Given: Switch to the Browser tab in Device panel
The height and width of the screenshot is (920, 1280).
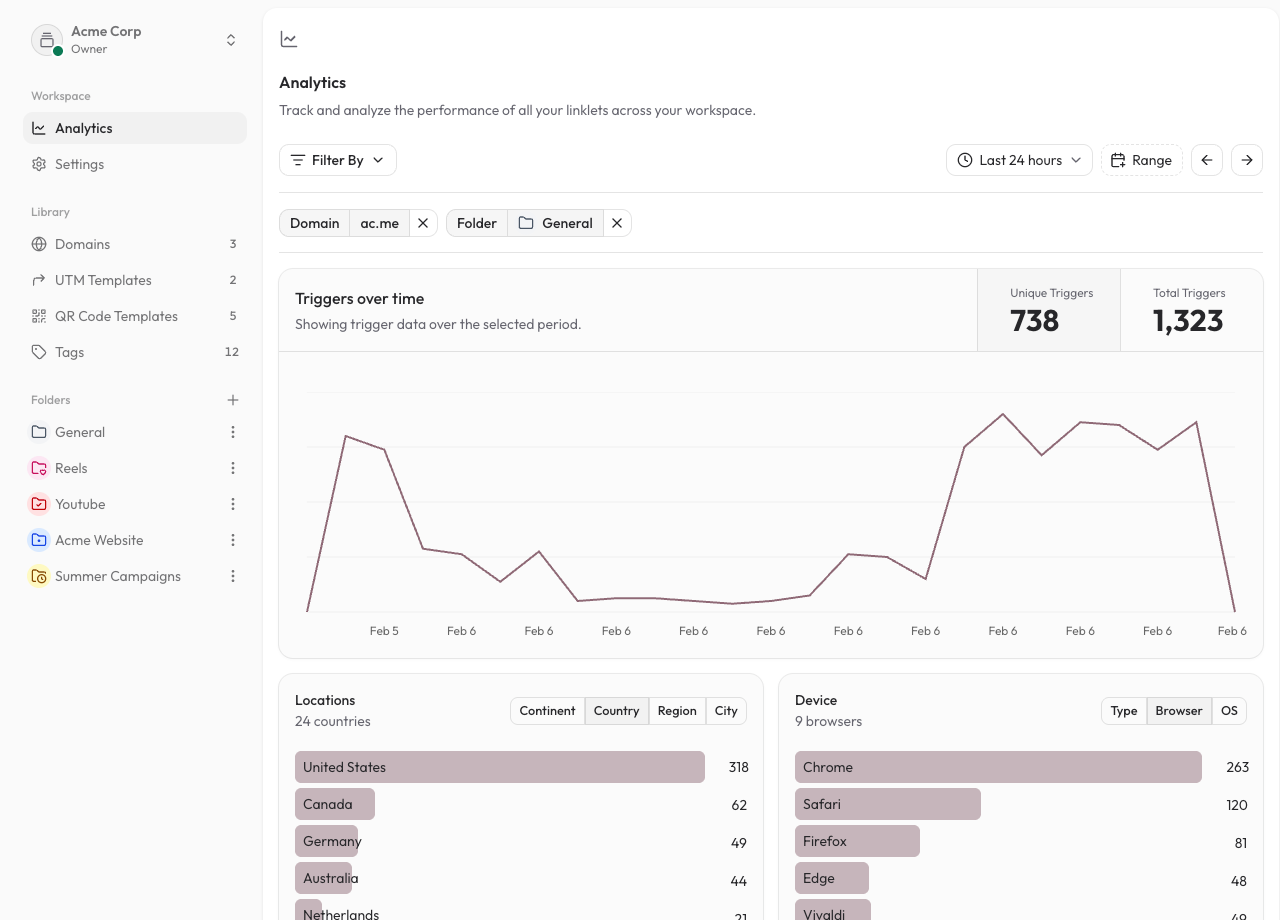Looking at the screenshot, I should (1178, 711).
